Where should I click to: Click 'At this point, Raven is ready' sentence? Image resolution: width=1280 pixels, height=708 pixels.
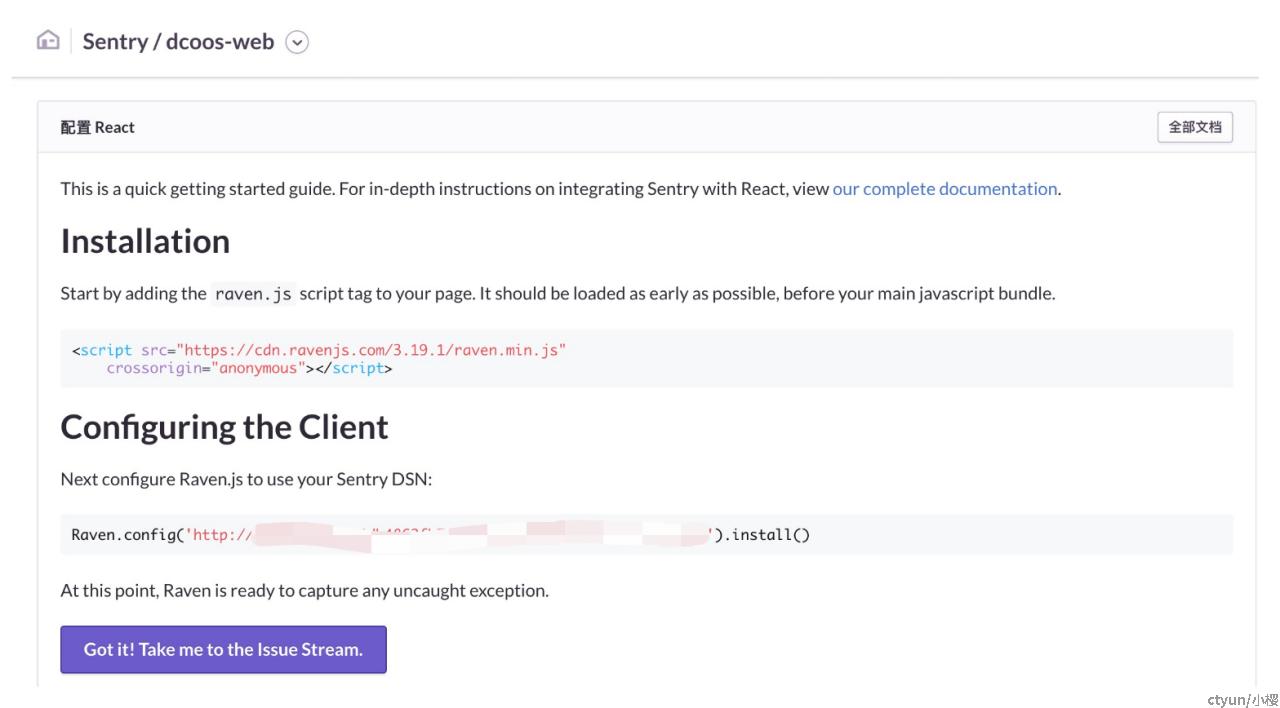[304, 590]
